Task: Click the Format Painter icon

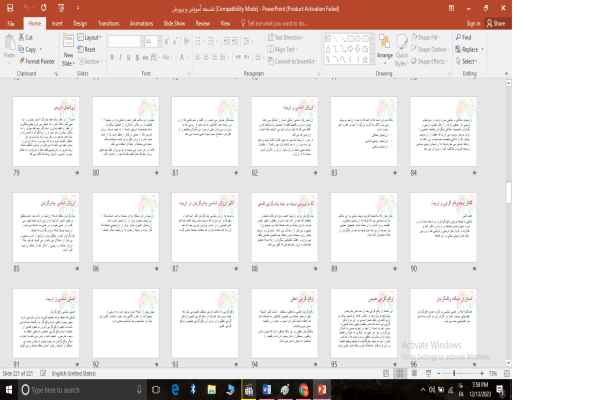Action: (x=21, y=60)
